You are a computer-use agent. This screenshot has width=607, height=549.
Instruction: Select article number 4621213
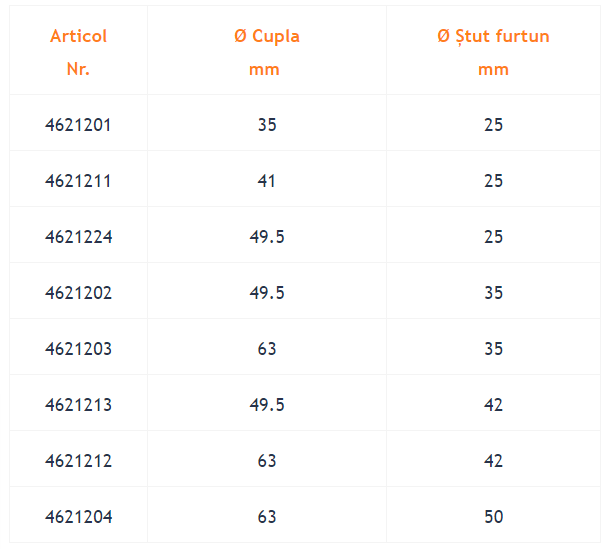click(x=79, y=405)
